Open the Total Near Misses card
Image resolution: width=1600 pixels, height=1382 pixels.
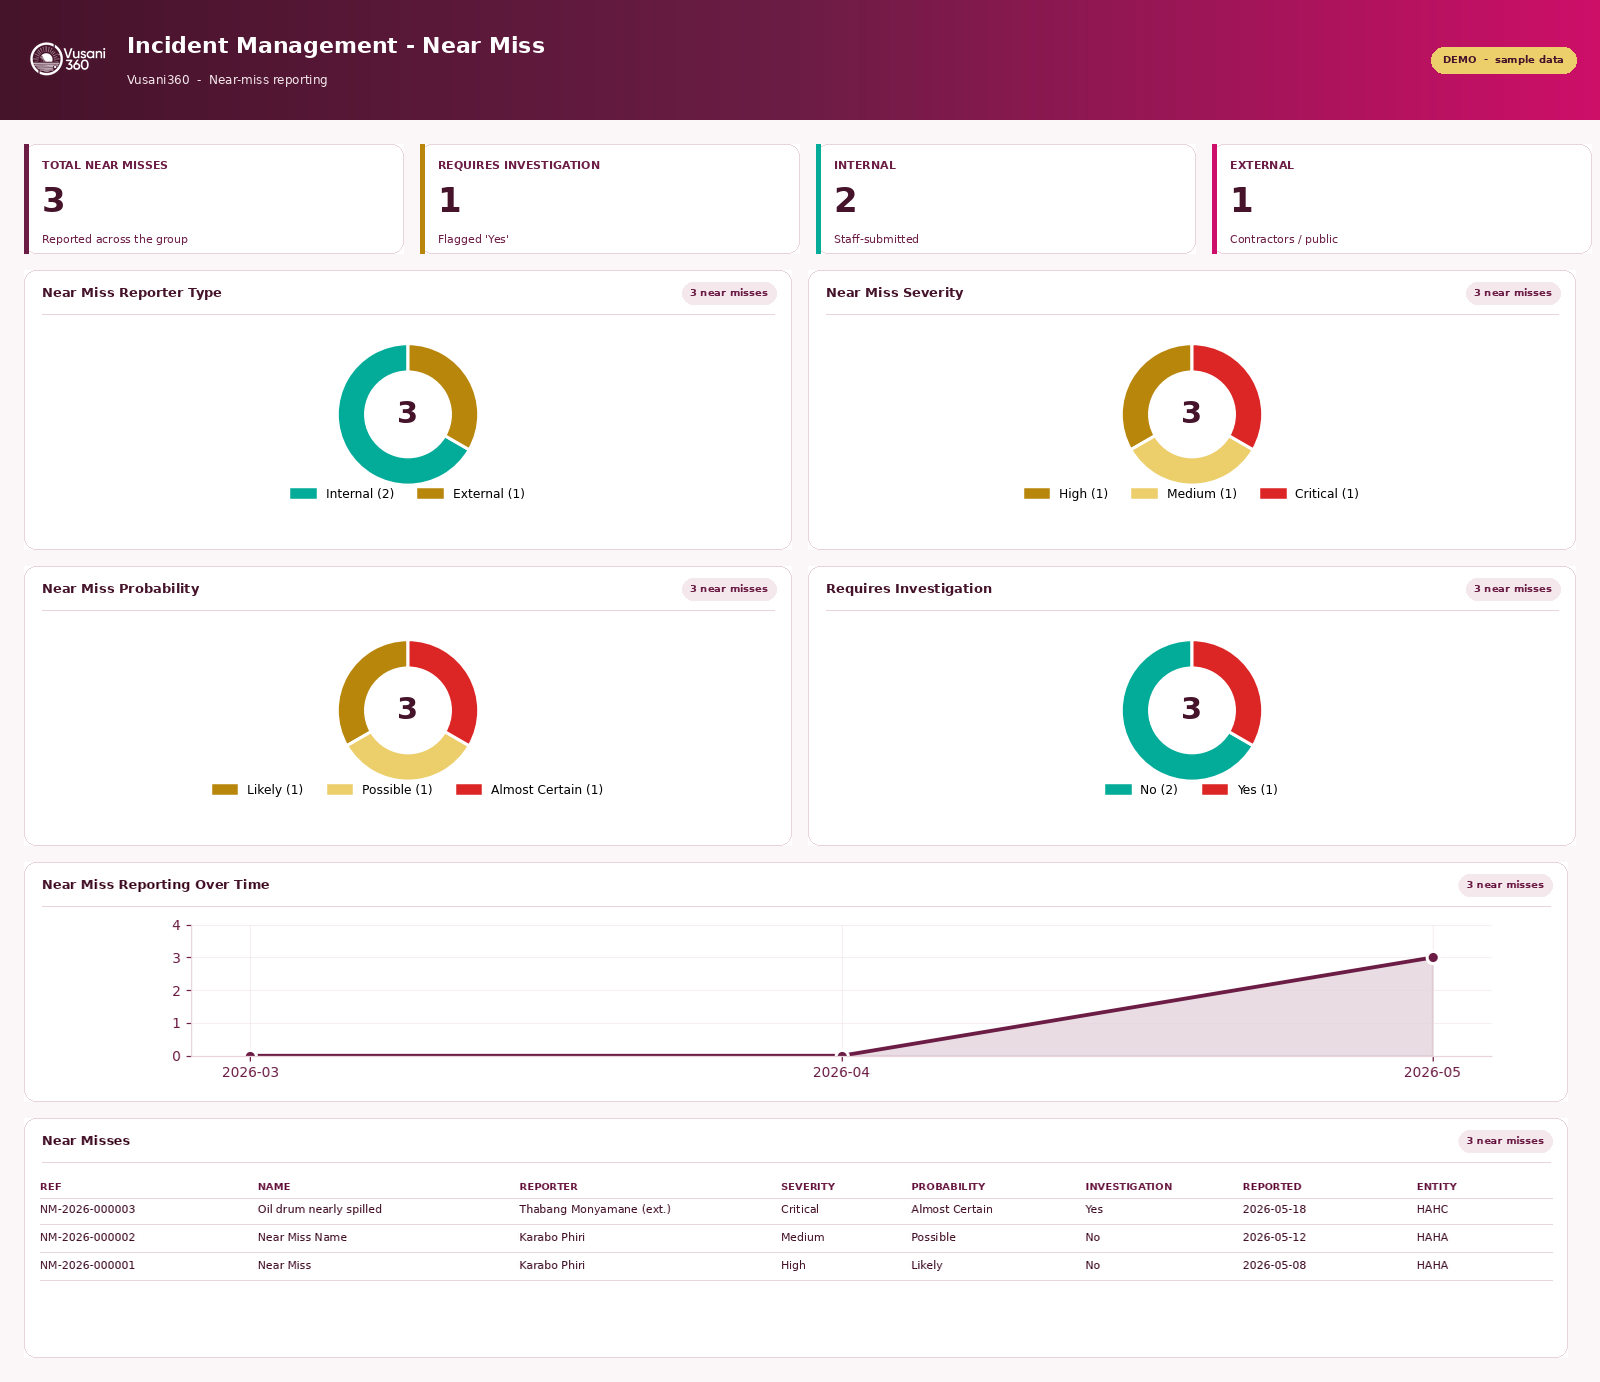[214, 199]
